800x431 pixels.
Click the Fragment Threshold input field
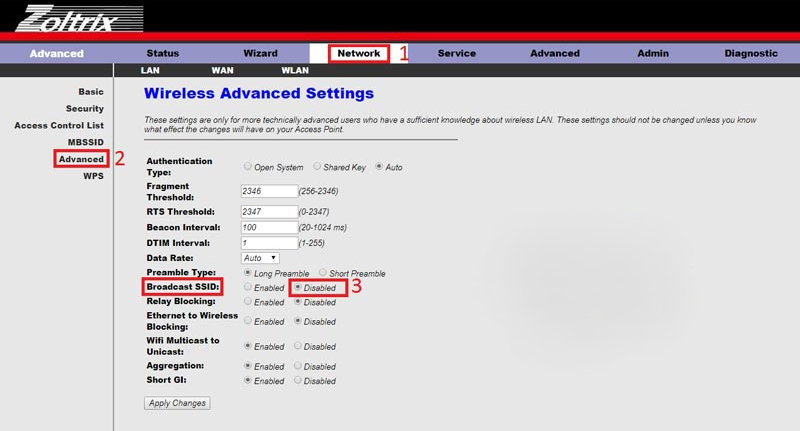pos(269,191)
